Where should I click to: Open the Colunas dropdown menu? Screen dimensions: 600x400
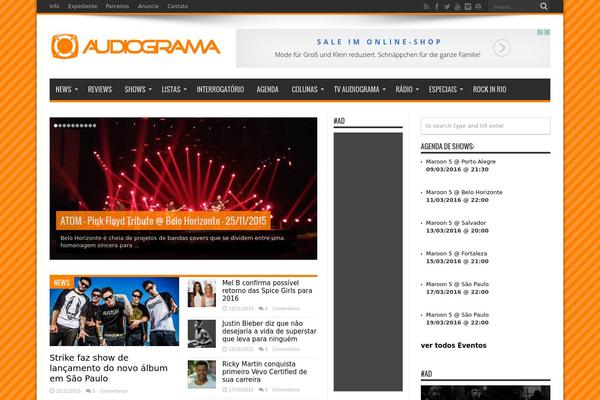pos(307,89)
